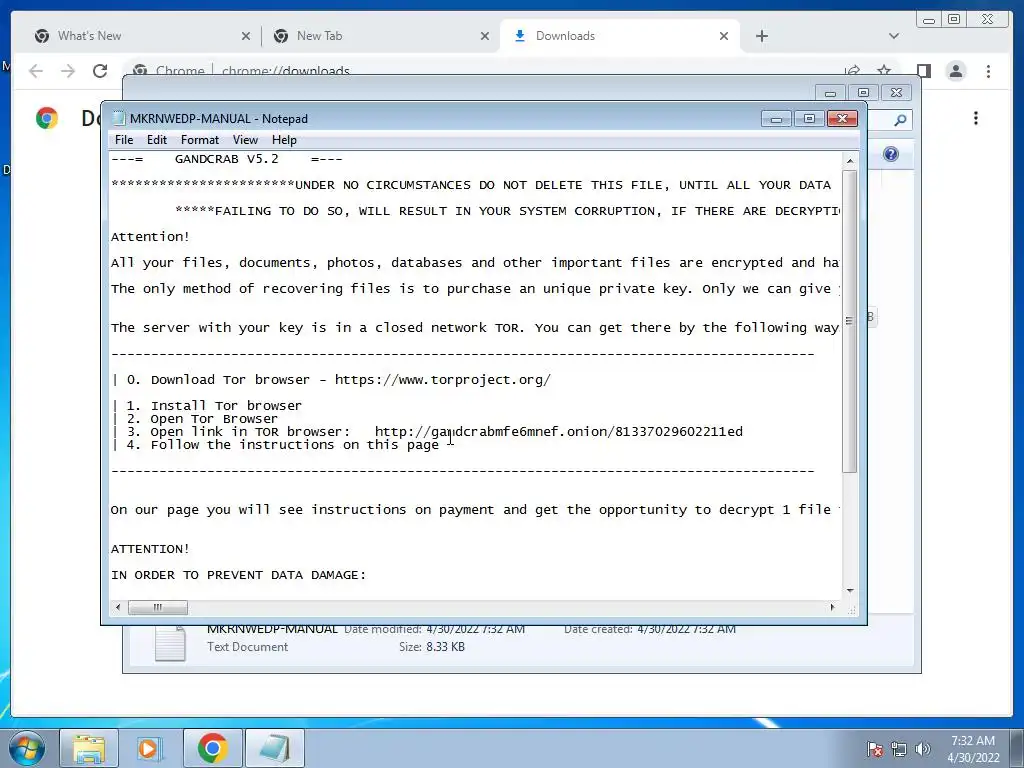Minimize the Notepad window

point(776,118)
